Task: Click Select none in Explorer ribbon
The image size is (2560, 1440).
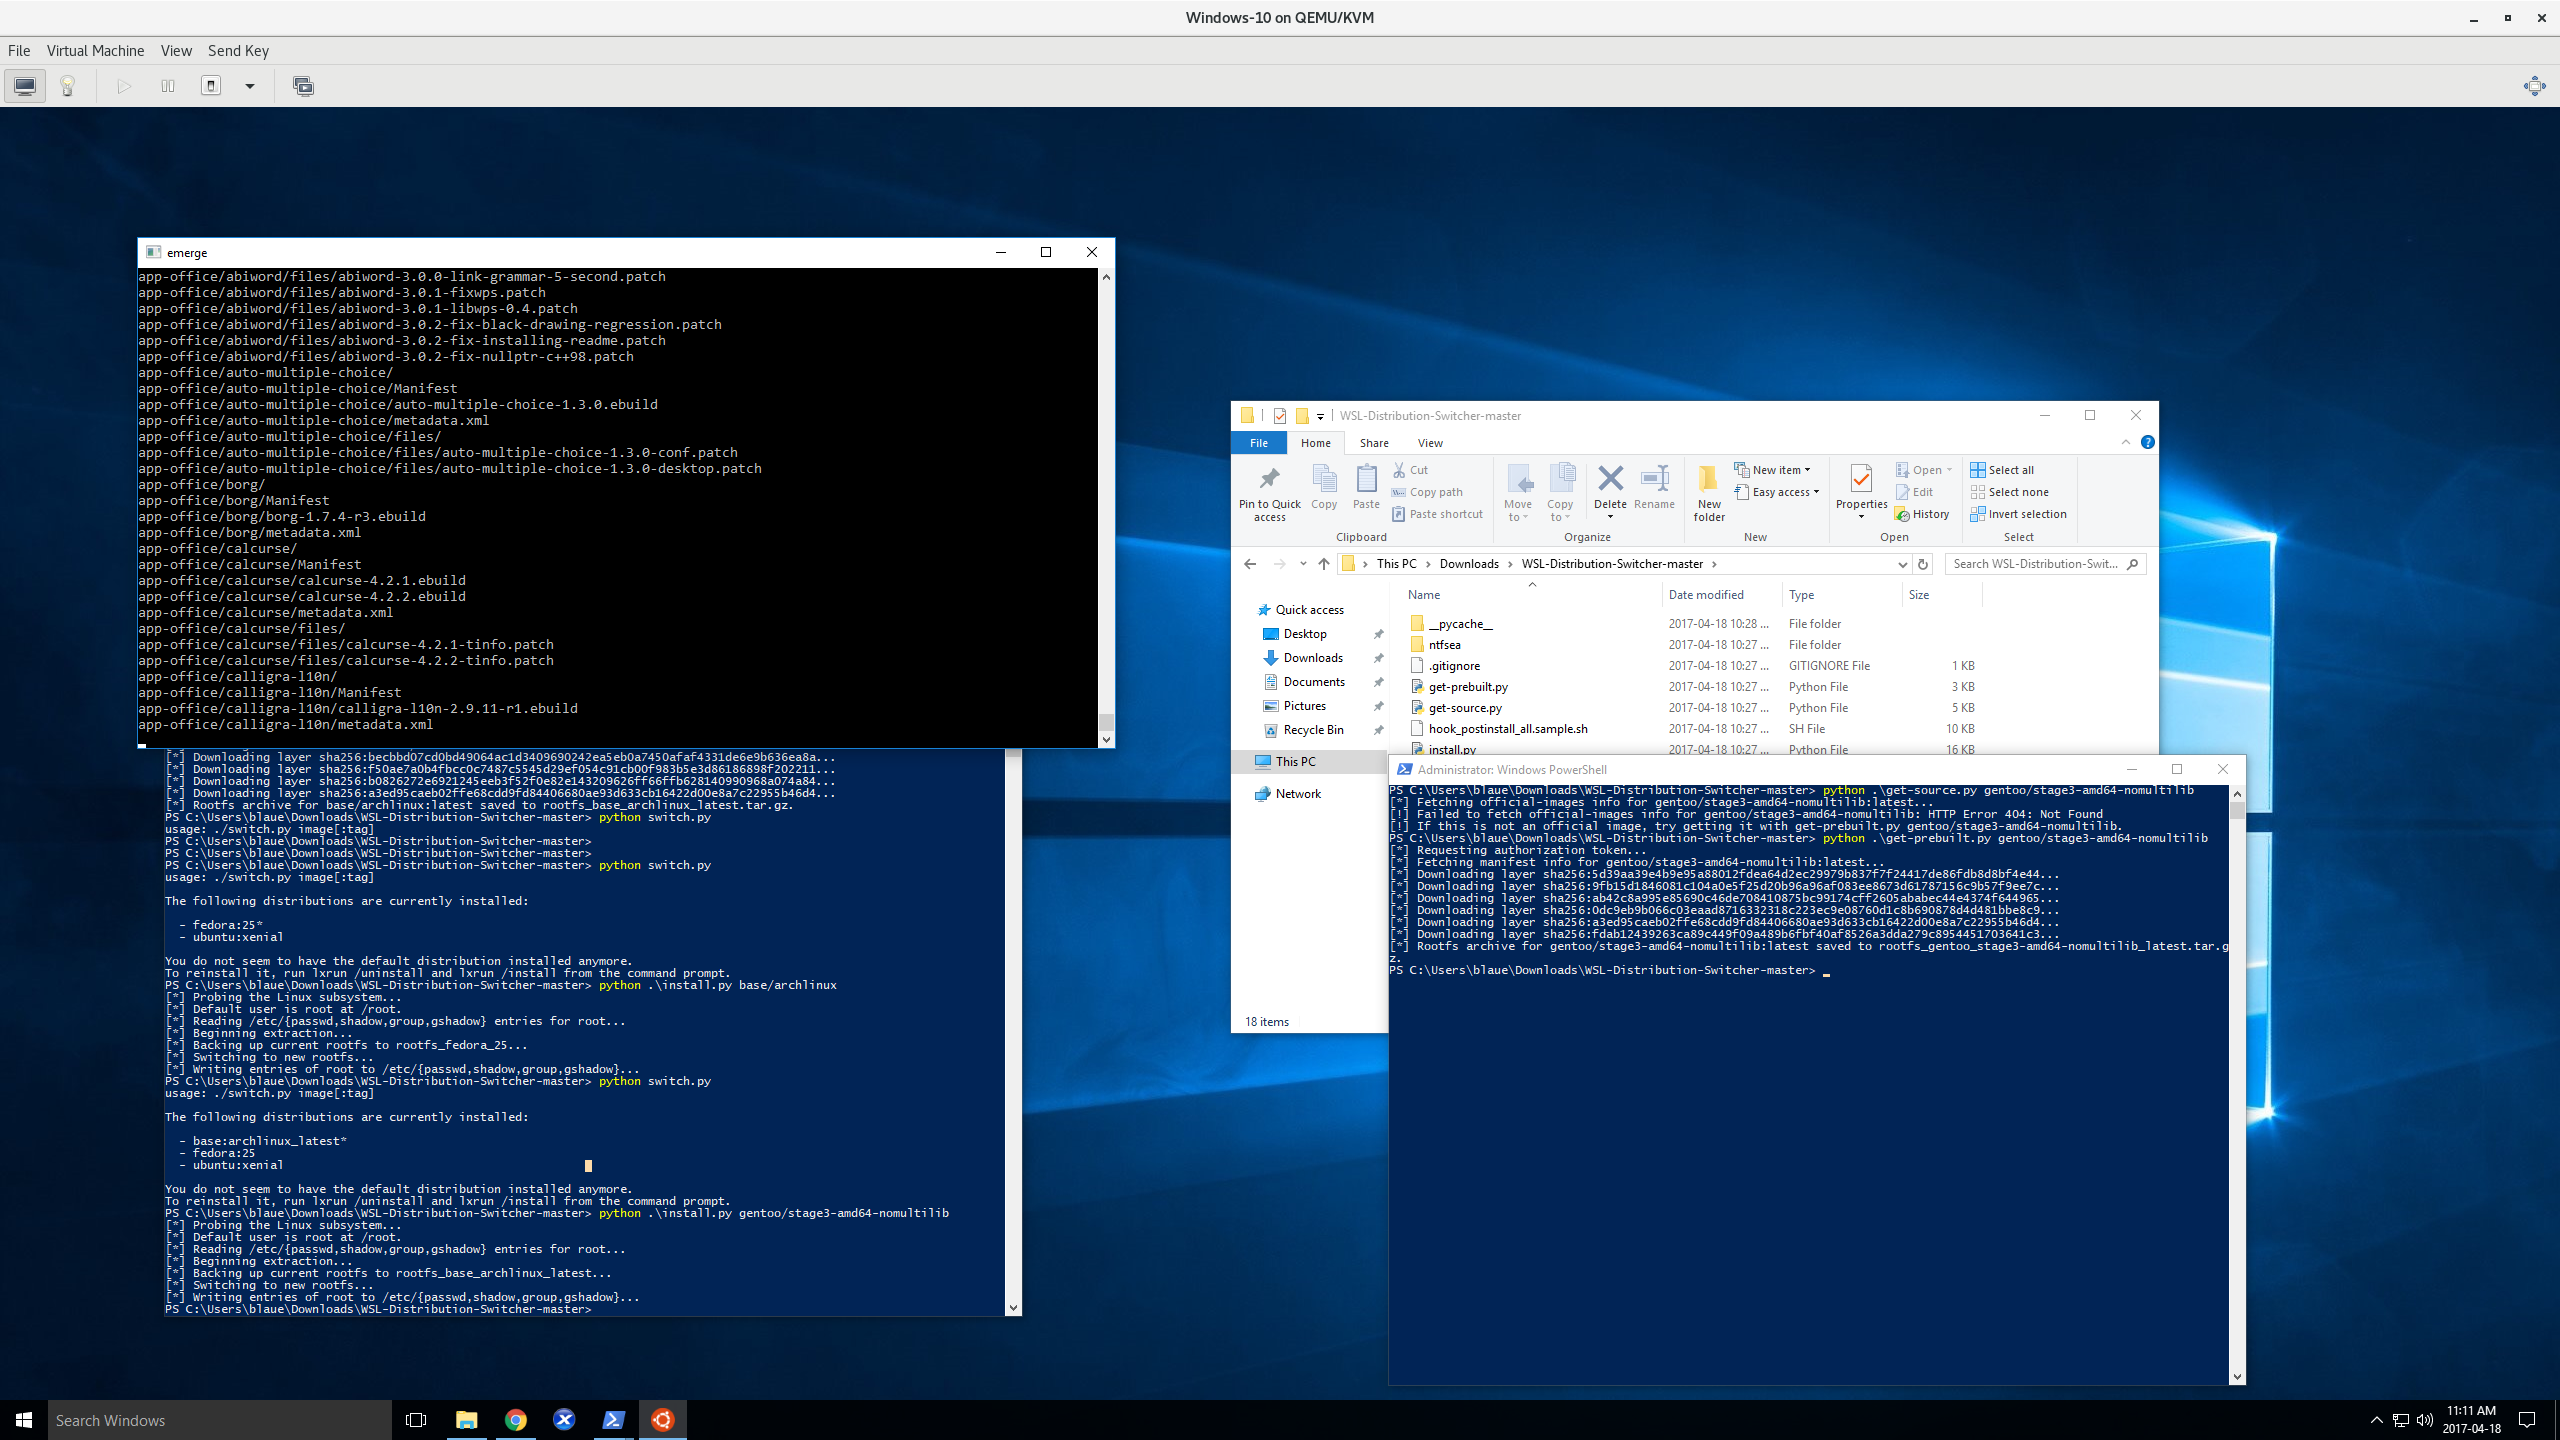Action: point(2009,492)
